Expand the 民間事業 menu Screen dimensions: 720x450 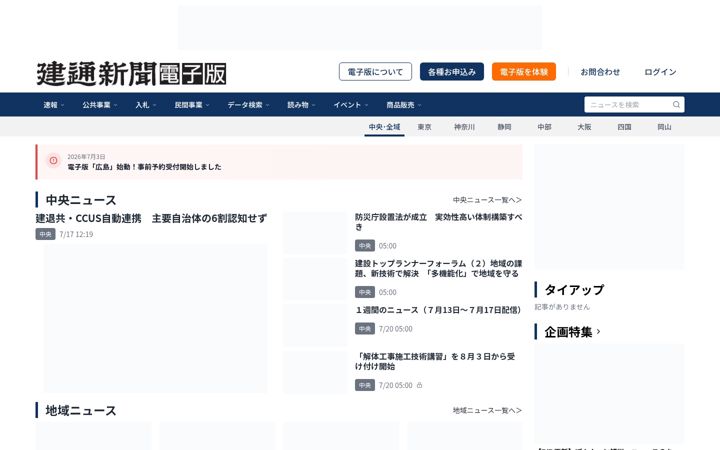(x=191, y=105)
